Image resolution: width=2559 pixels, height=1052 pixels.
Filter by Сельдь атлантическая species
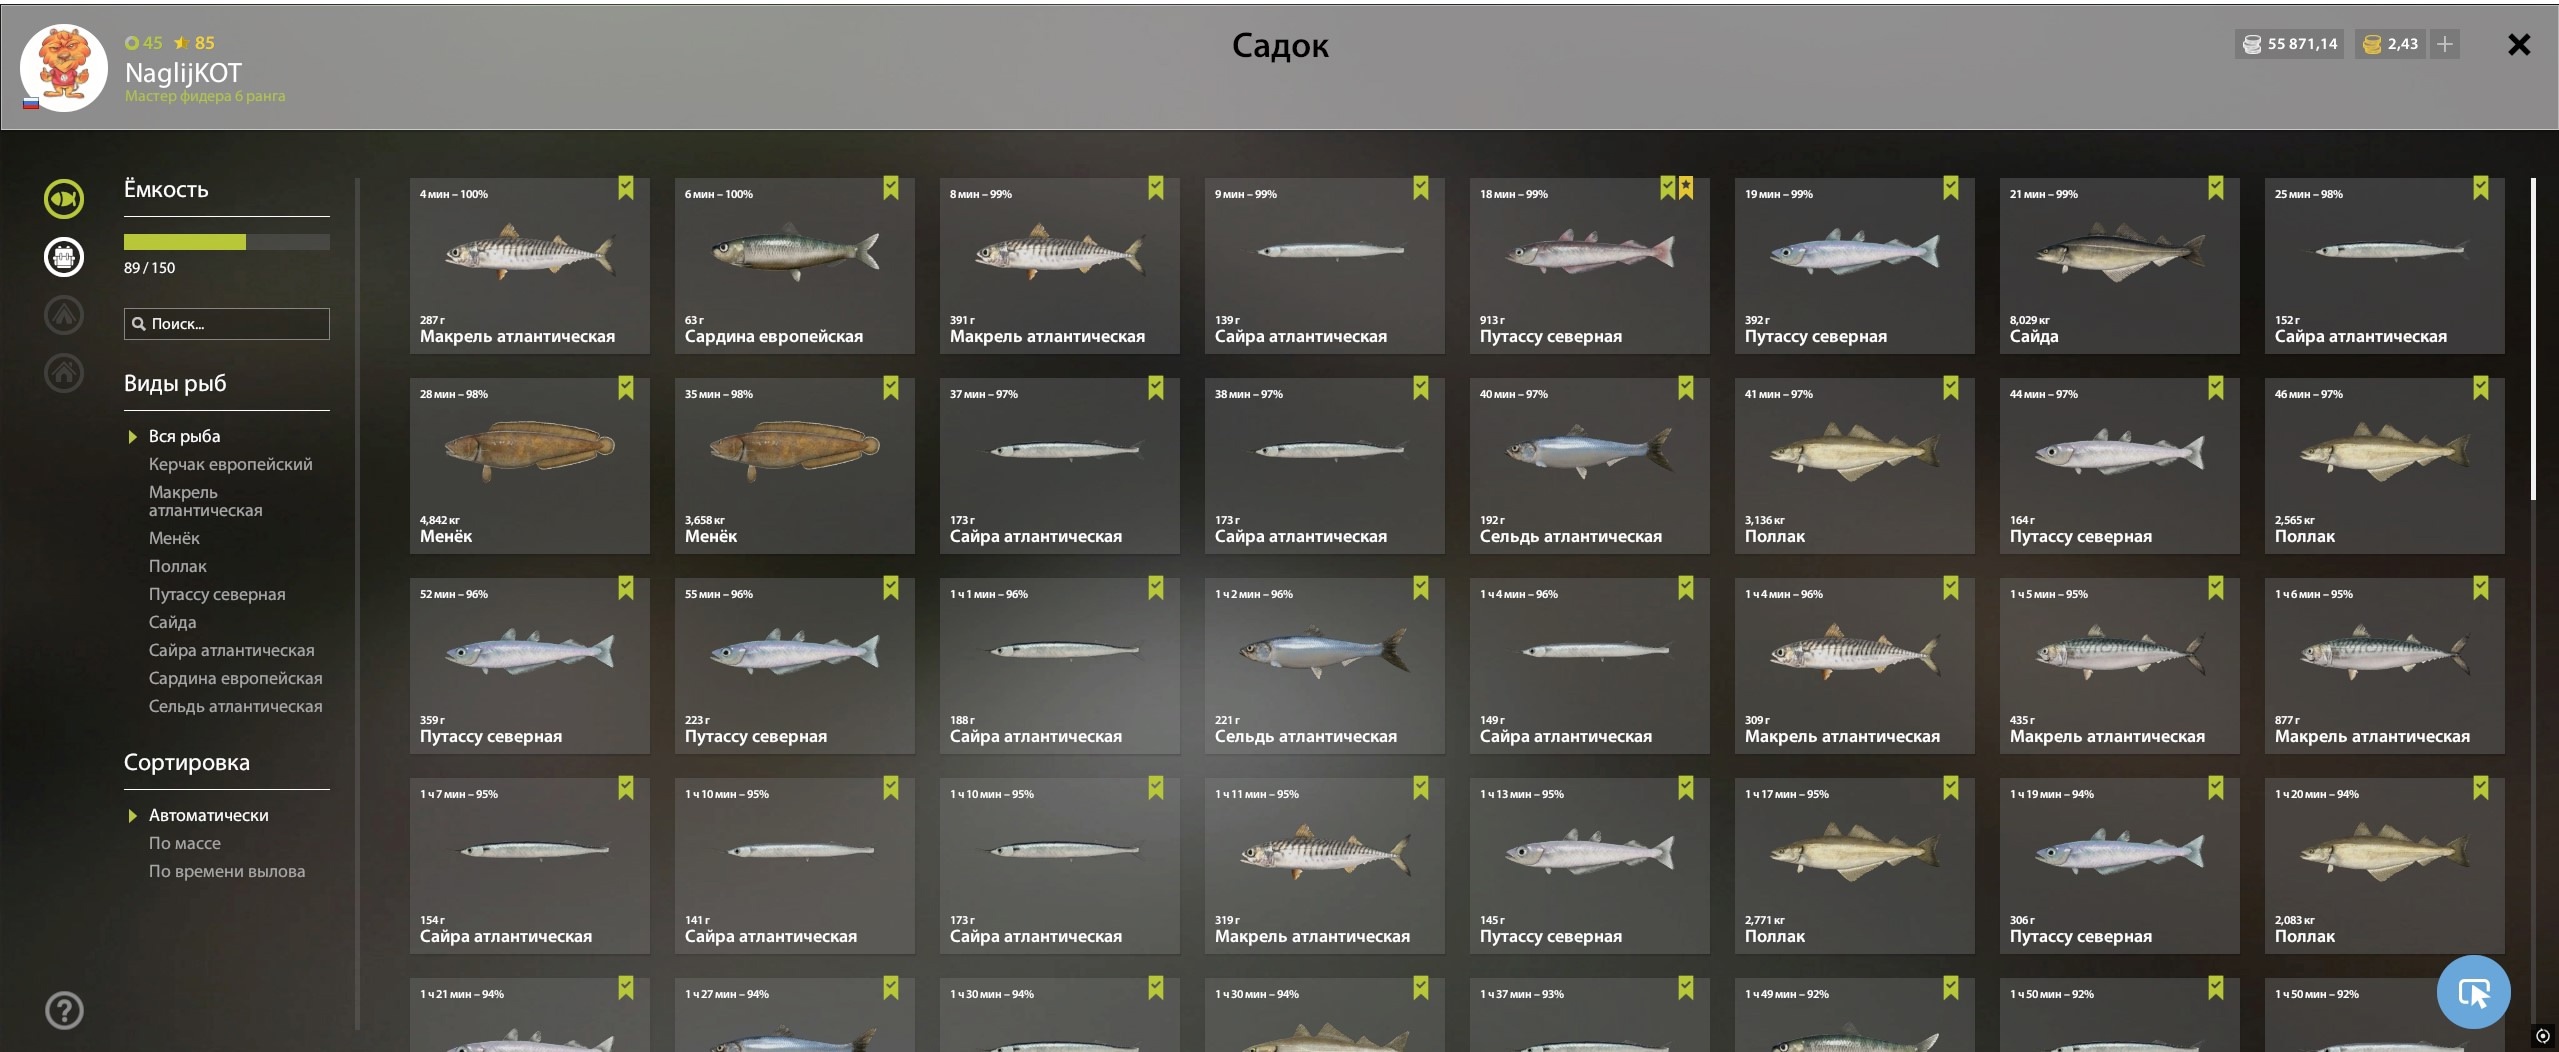[x=235, y=706]
